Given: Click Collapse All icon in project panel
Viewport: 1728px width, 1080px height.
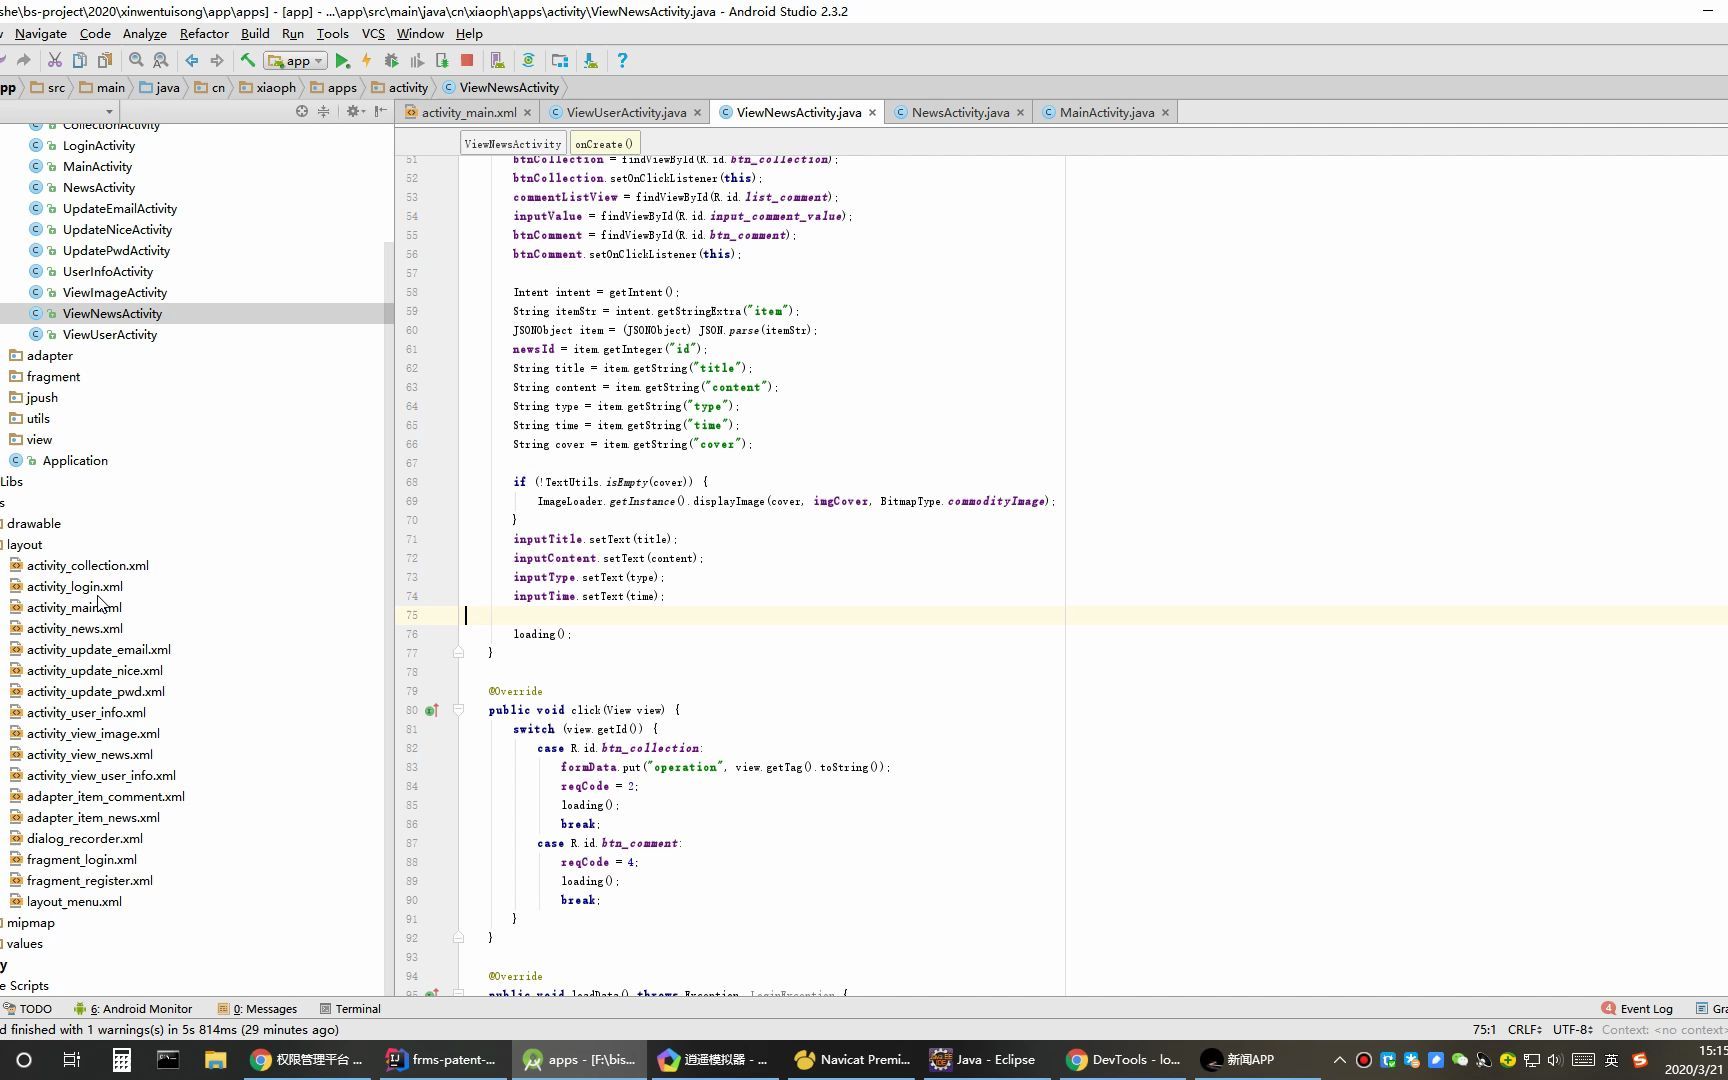Looking at the screenshot, I should [323, 111].
